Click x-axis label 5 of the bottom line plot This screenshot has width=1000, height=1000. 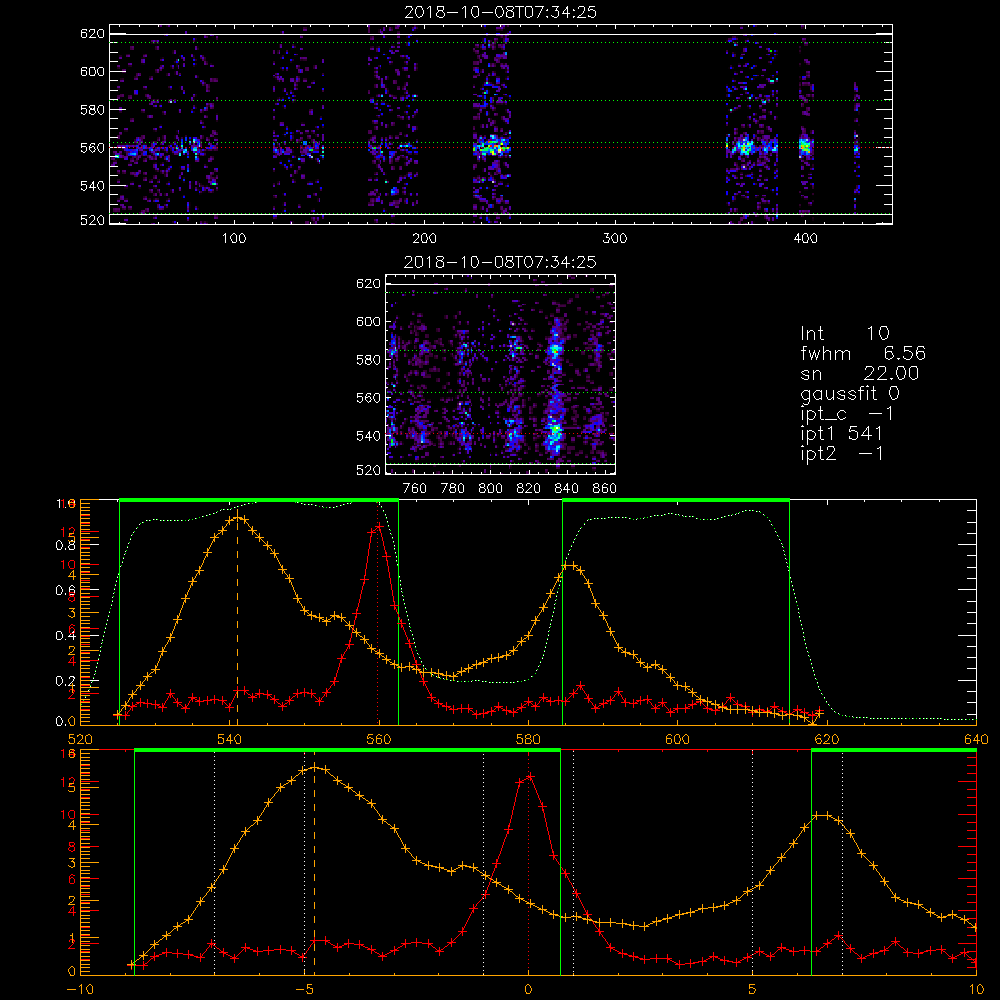(x=753, y=989)
